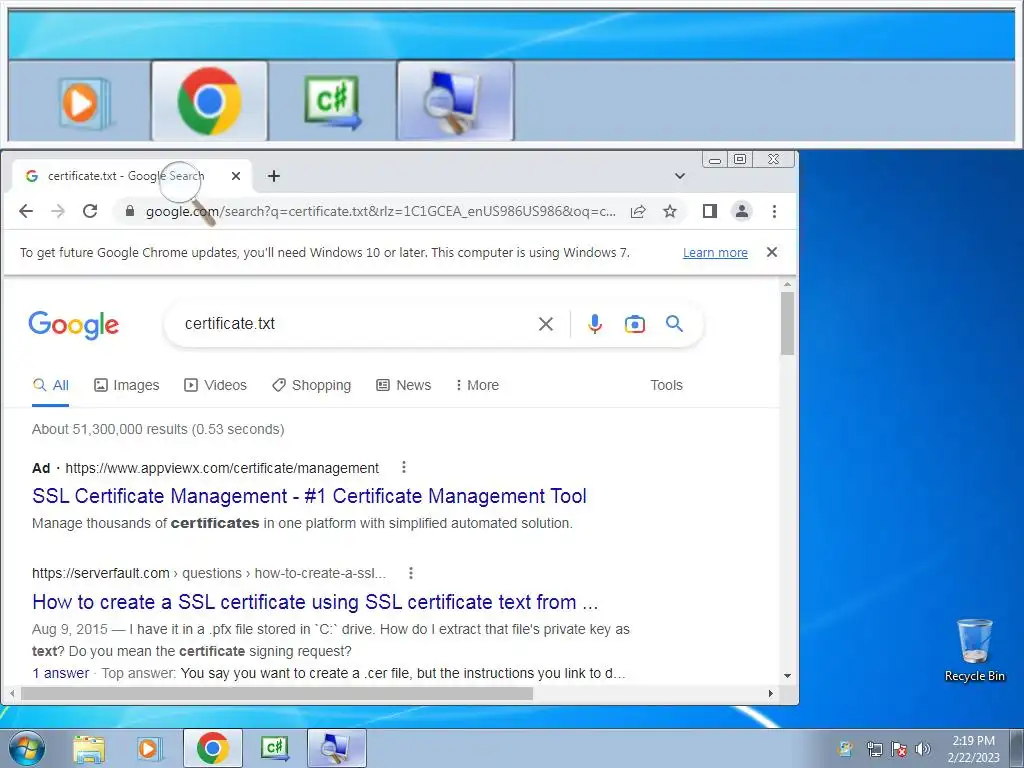Start search by voice microphone
Viewport: 1024px width, 768px height.
[x=595, y=324]
